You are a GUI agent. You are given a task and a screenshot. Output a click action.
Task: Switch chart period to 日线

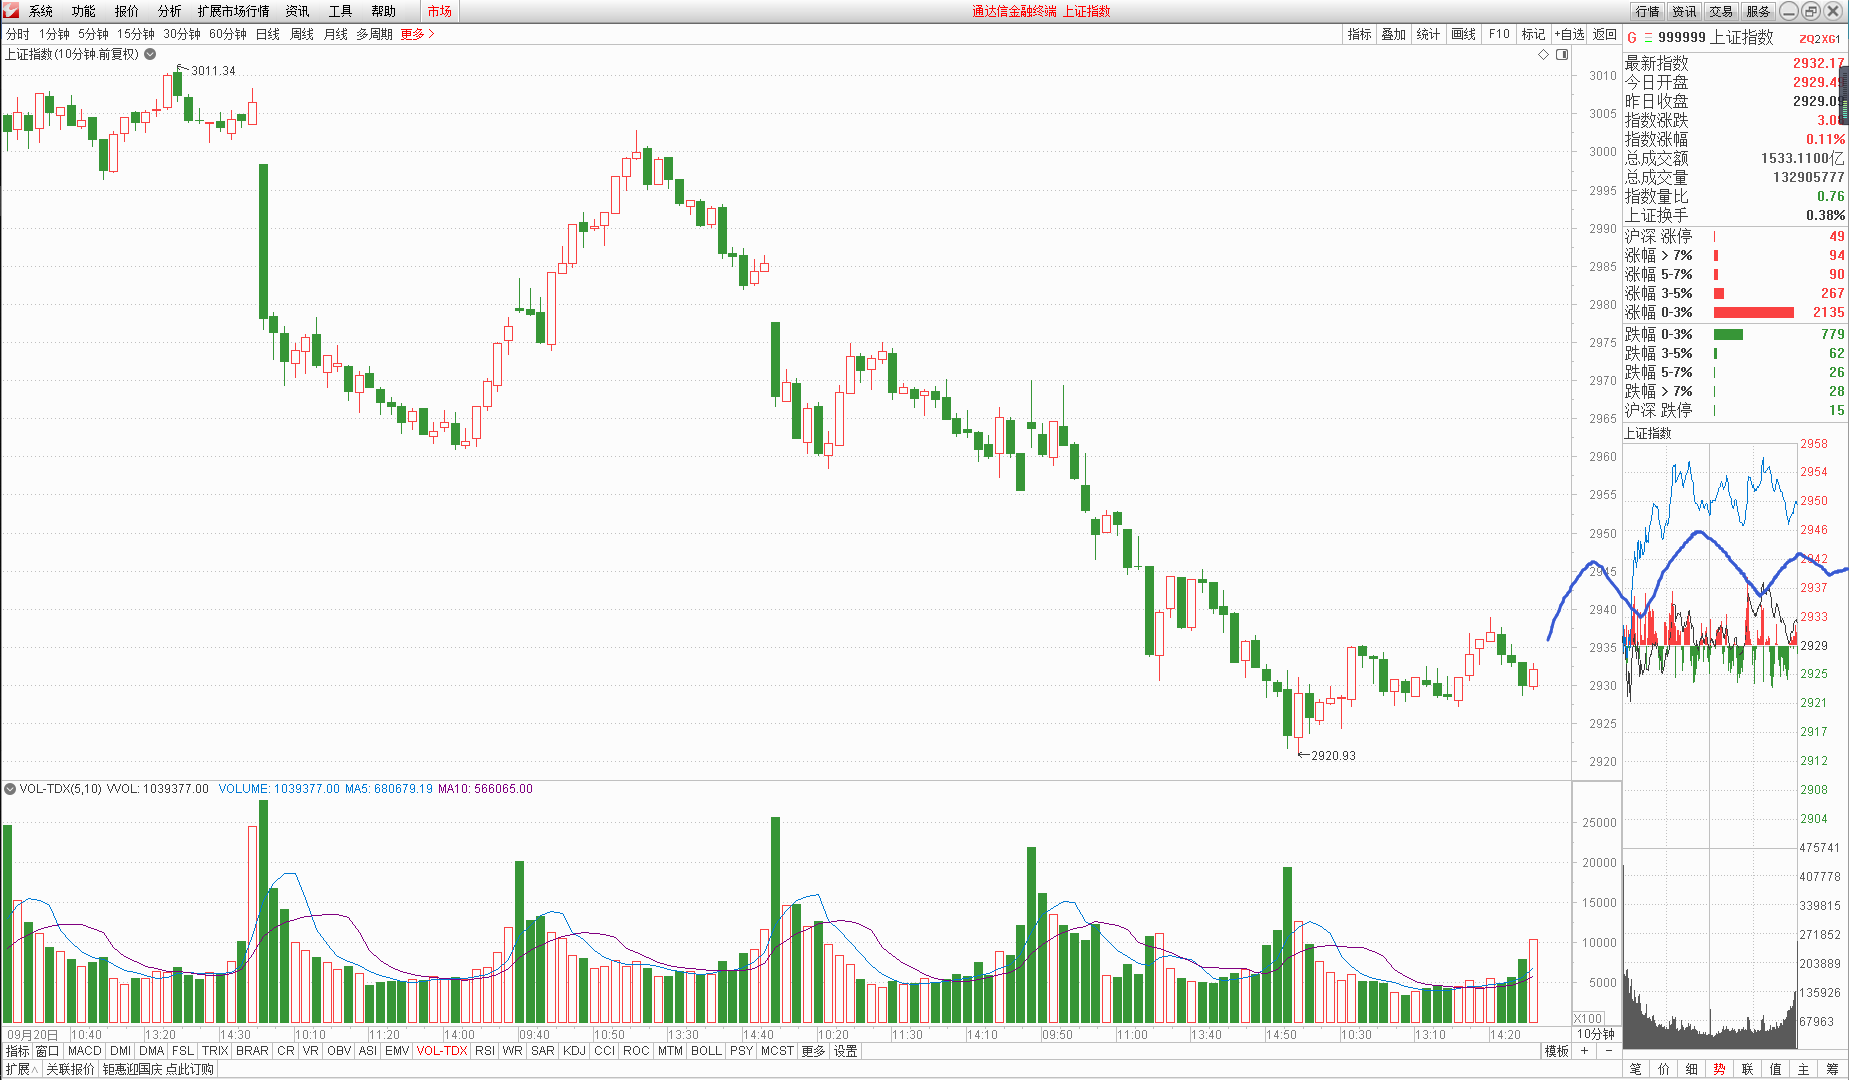268,34
